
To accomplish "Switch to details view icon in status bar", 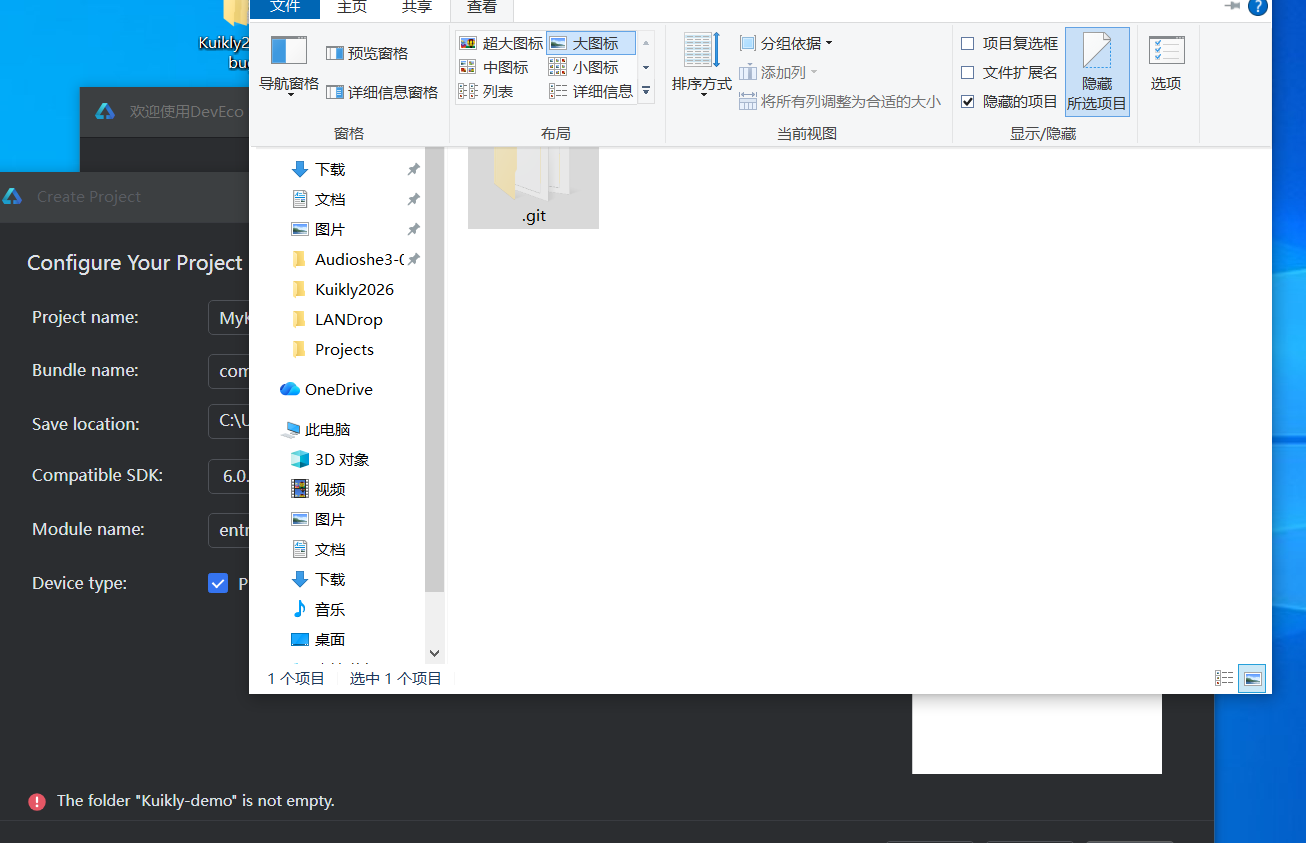I will [1224, 678].
